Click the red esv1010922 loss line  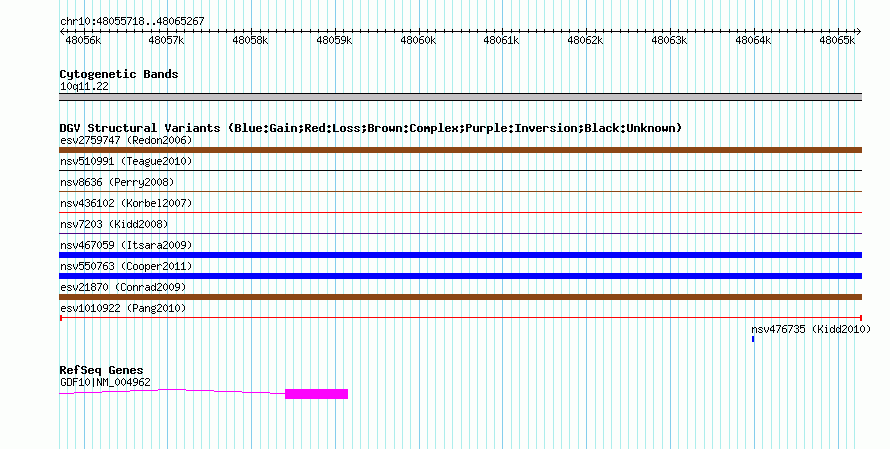click(x=460, y=318)
